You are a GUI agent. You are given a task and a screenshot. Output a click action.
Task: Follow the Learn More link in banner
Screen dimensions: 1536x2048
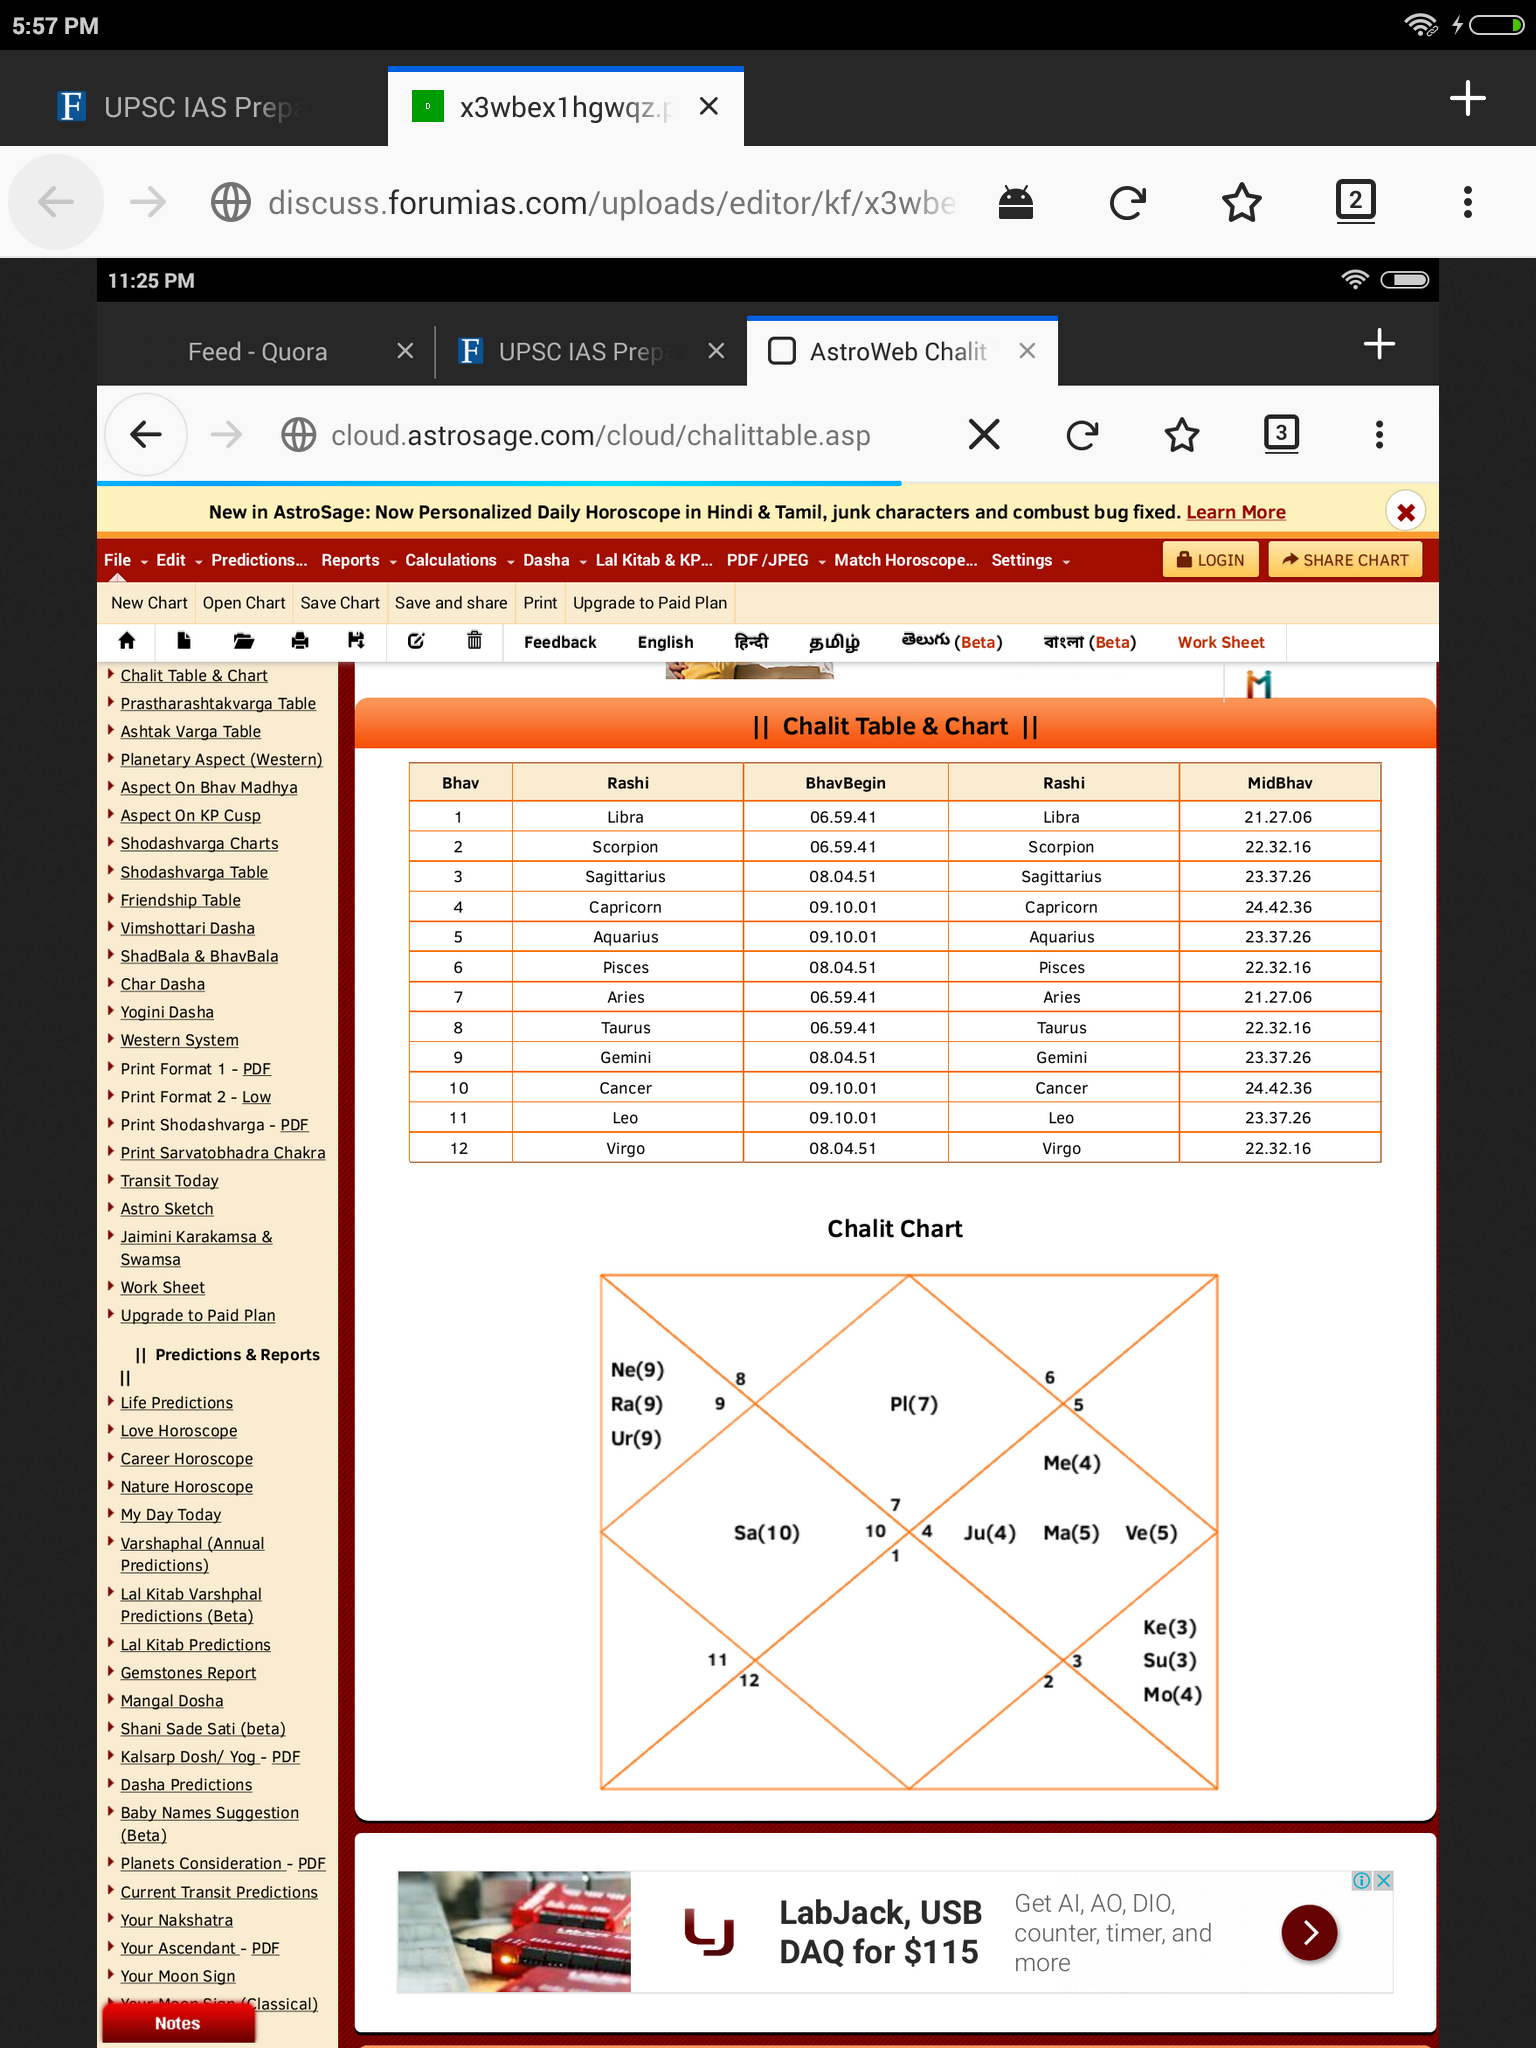[1235, 512]
